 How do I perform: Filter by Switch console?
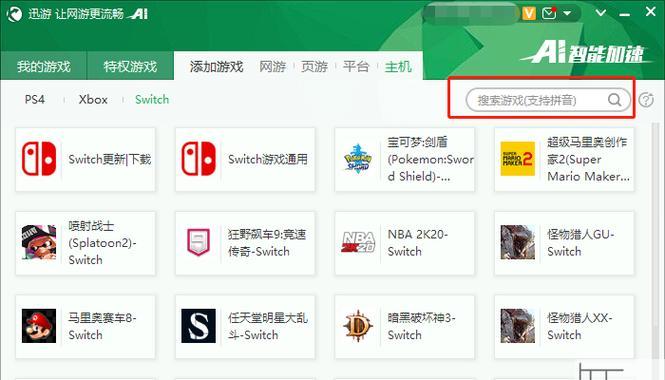152,100
